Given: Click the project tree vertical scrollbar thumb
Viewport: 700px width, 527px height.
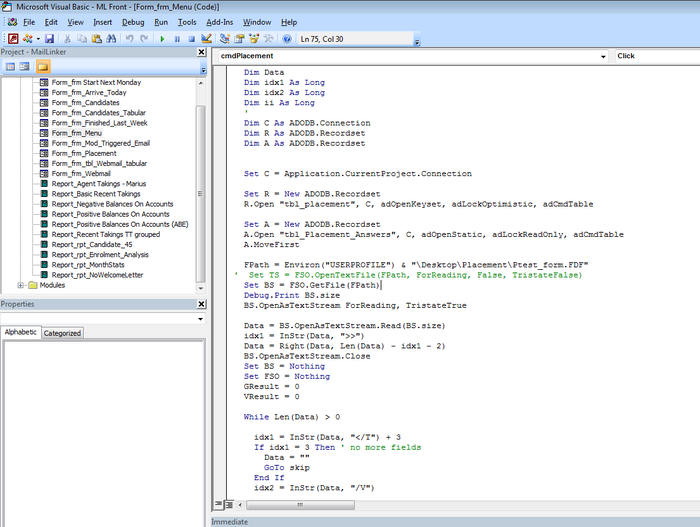Looking at the screenshot, I should click(201, 194).
